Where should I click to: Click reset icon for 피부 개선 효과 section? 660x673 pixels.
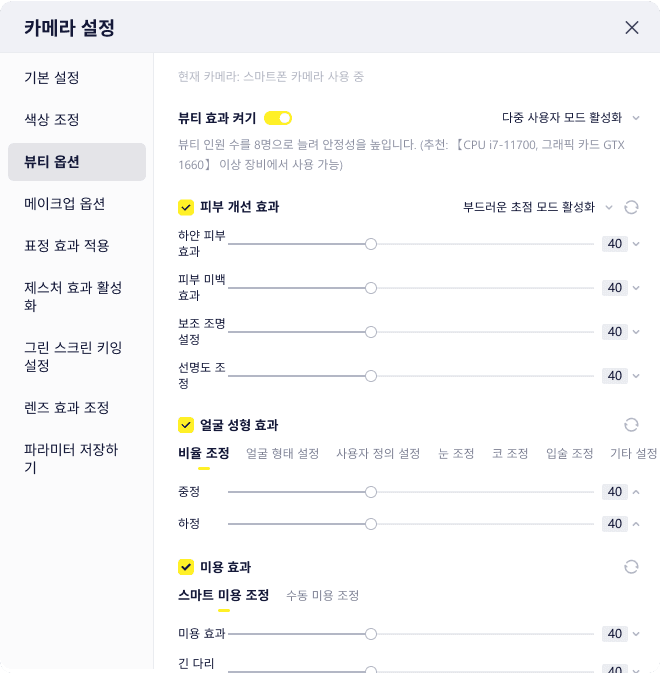[x=631, y=207]
